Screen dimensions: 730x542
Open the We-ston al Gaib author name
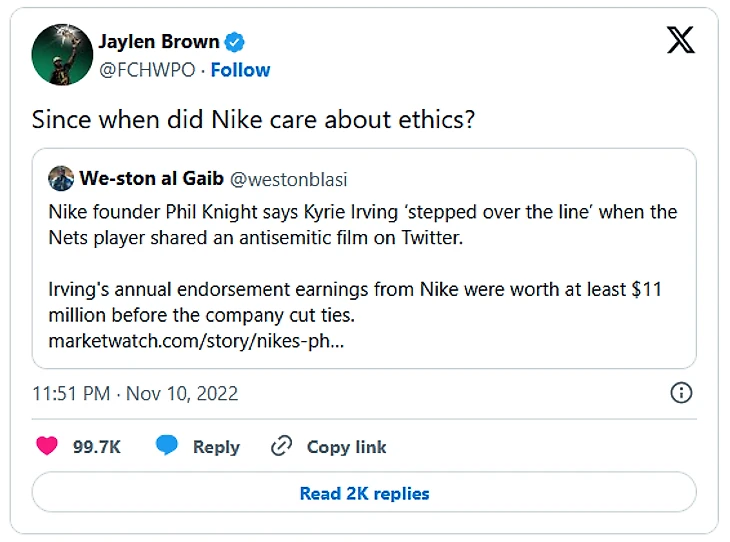tap(152, 179)
